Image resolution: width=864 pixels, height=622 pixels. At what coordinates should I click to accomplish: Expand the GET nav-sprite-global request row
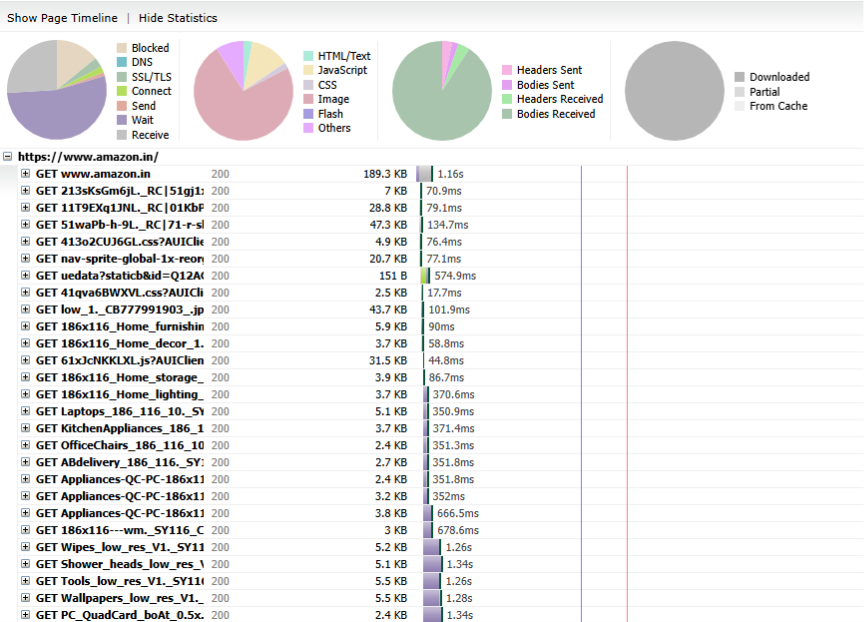tap(25, 259)
